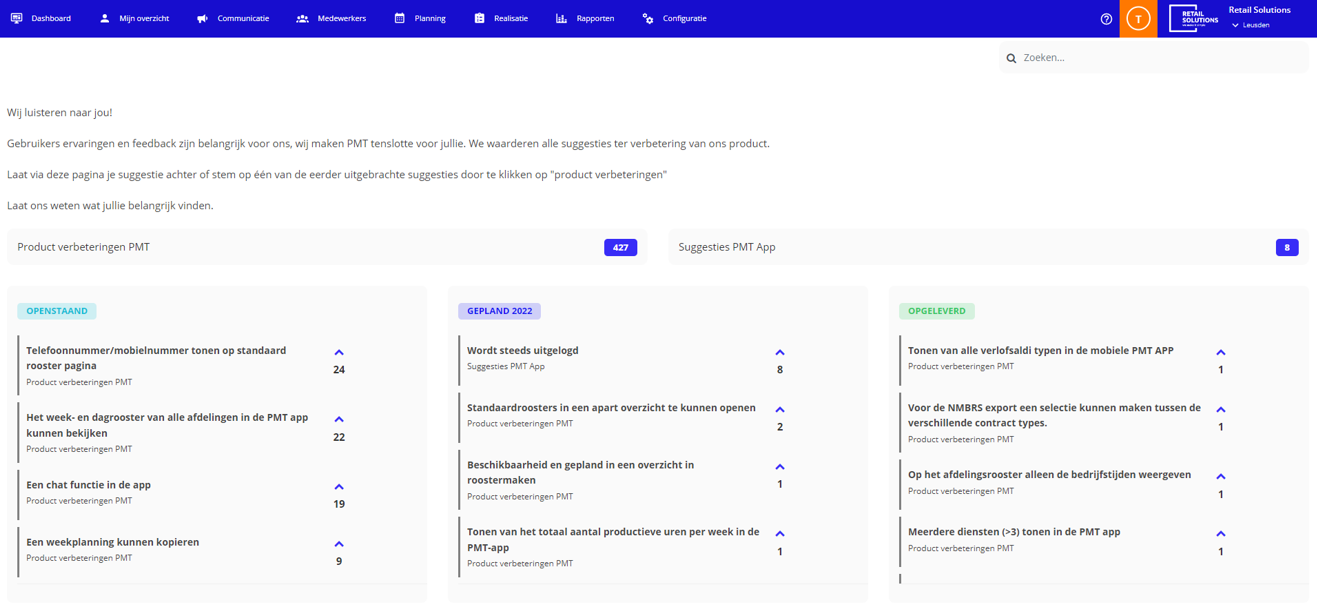The height and width of the screenshot is (609, 1317).
Task: Expand the Leusden location dropdown
Action: [1251, 25]
